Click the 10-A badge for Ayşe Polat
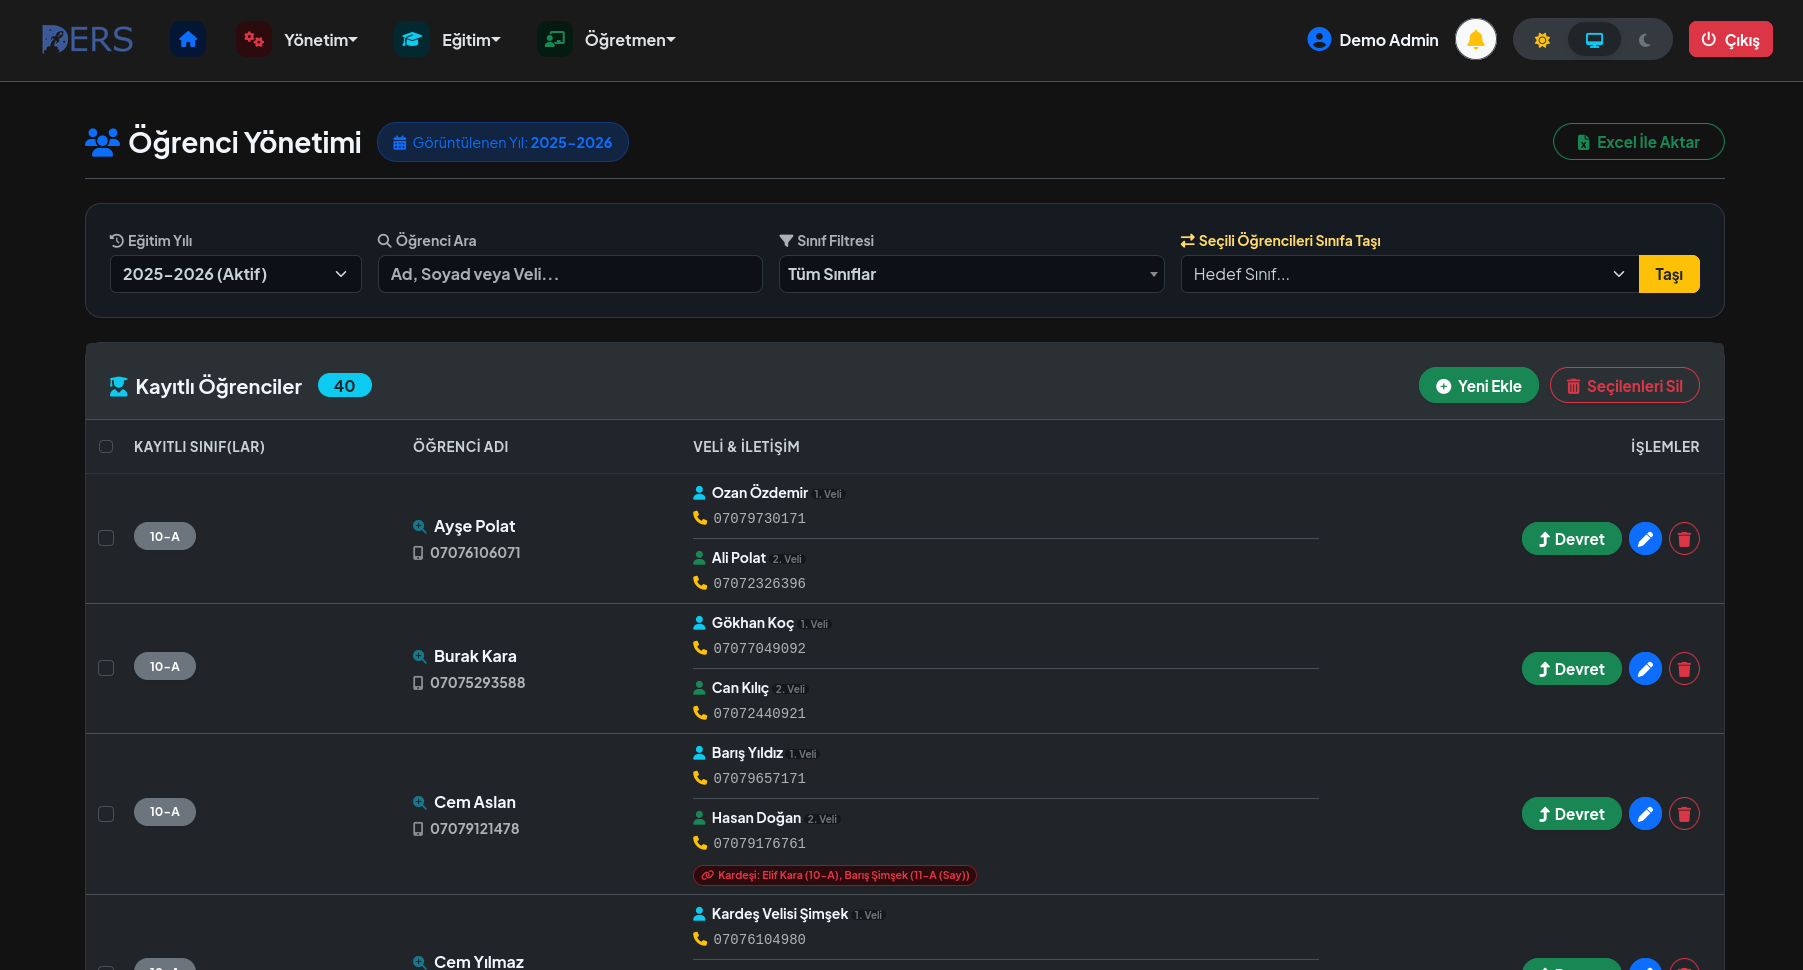This screenshot has height=970, width=1803. (165, 537)
